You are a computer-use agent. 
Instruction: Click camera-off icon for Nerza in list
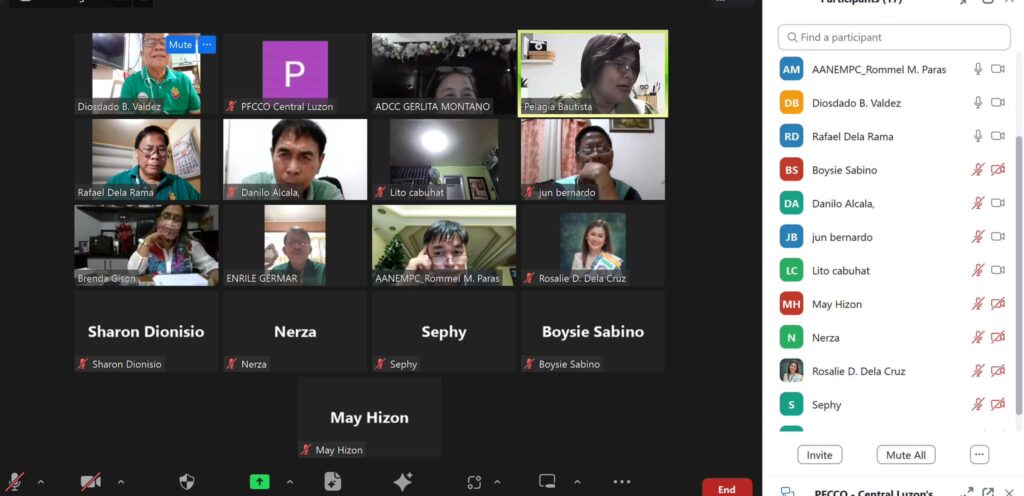coord(998,337)
